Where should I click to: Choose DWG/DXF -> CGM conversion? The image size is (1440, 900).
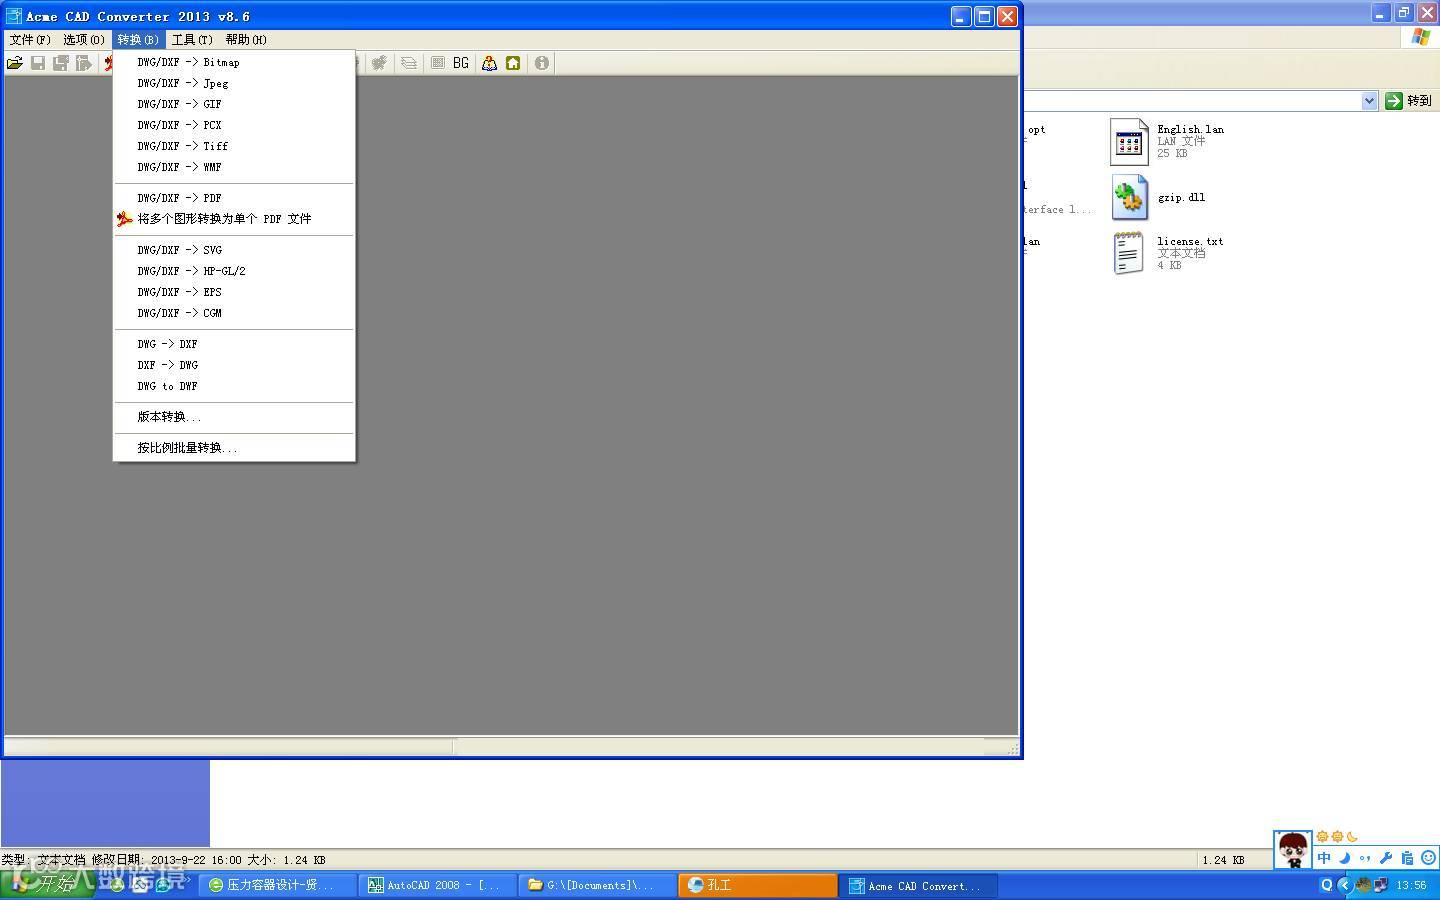(234, 313)
